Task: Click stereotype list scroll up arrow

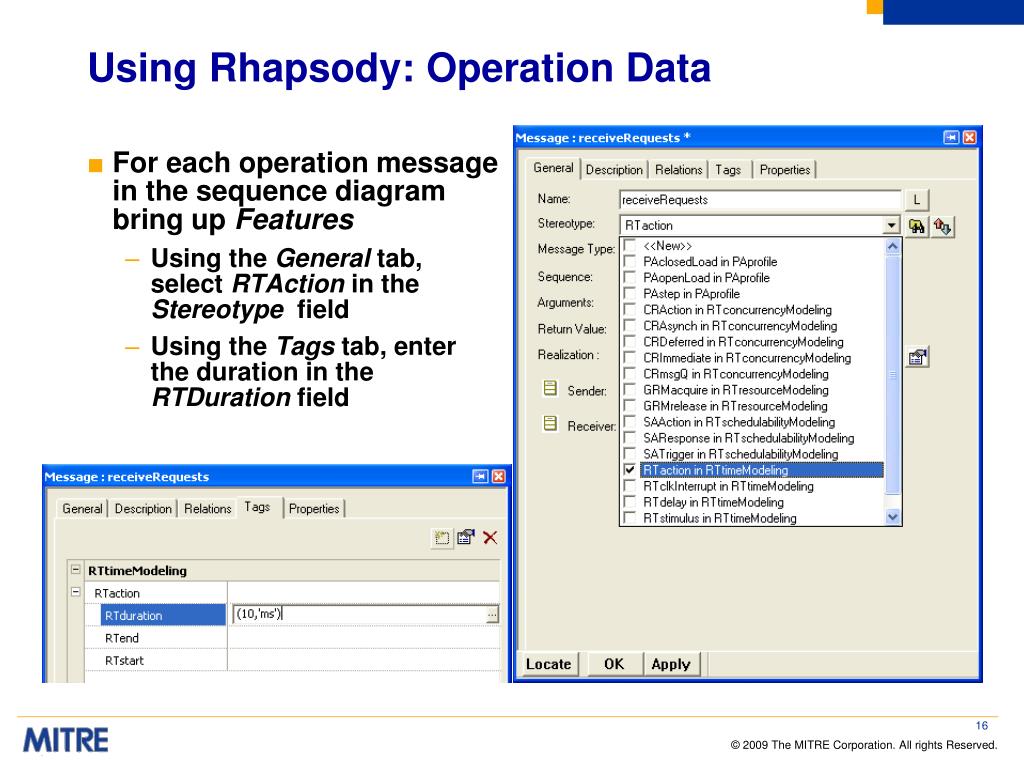Action: (x=893, y=246)
